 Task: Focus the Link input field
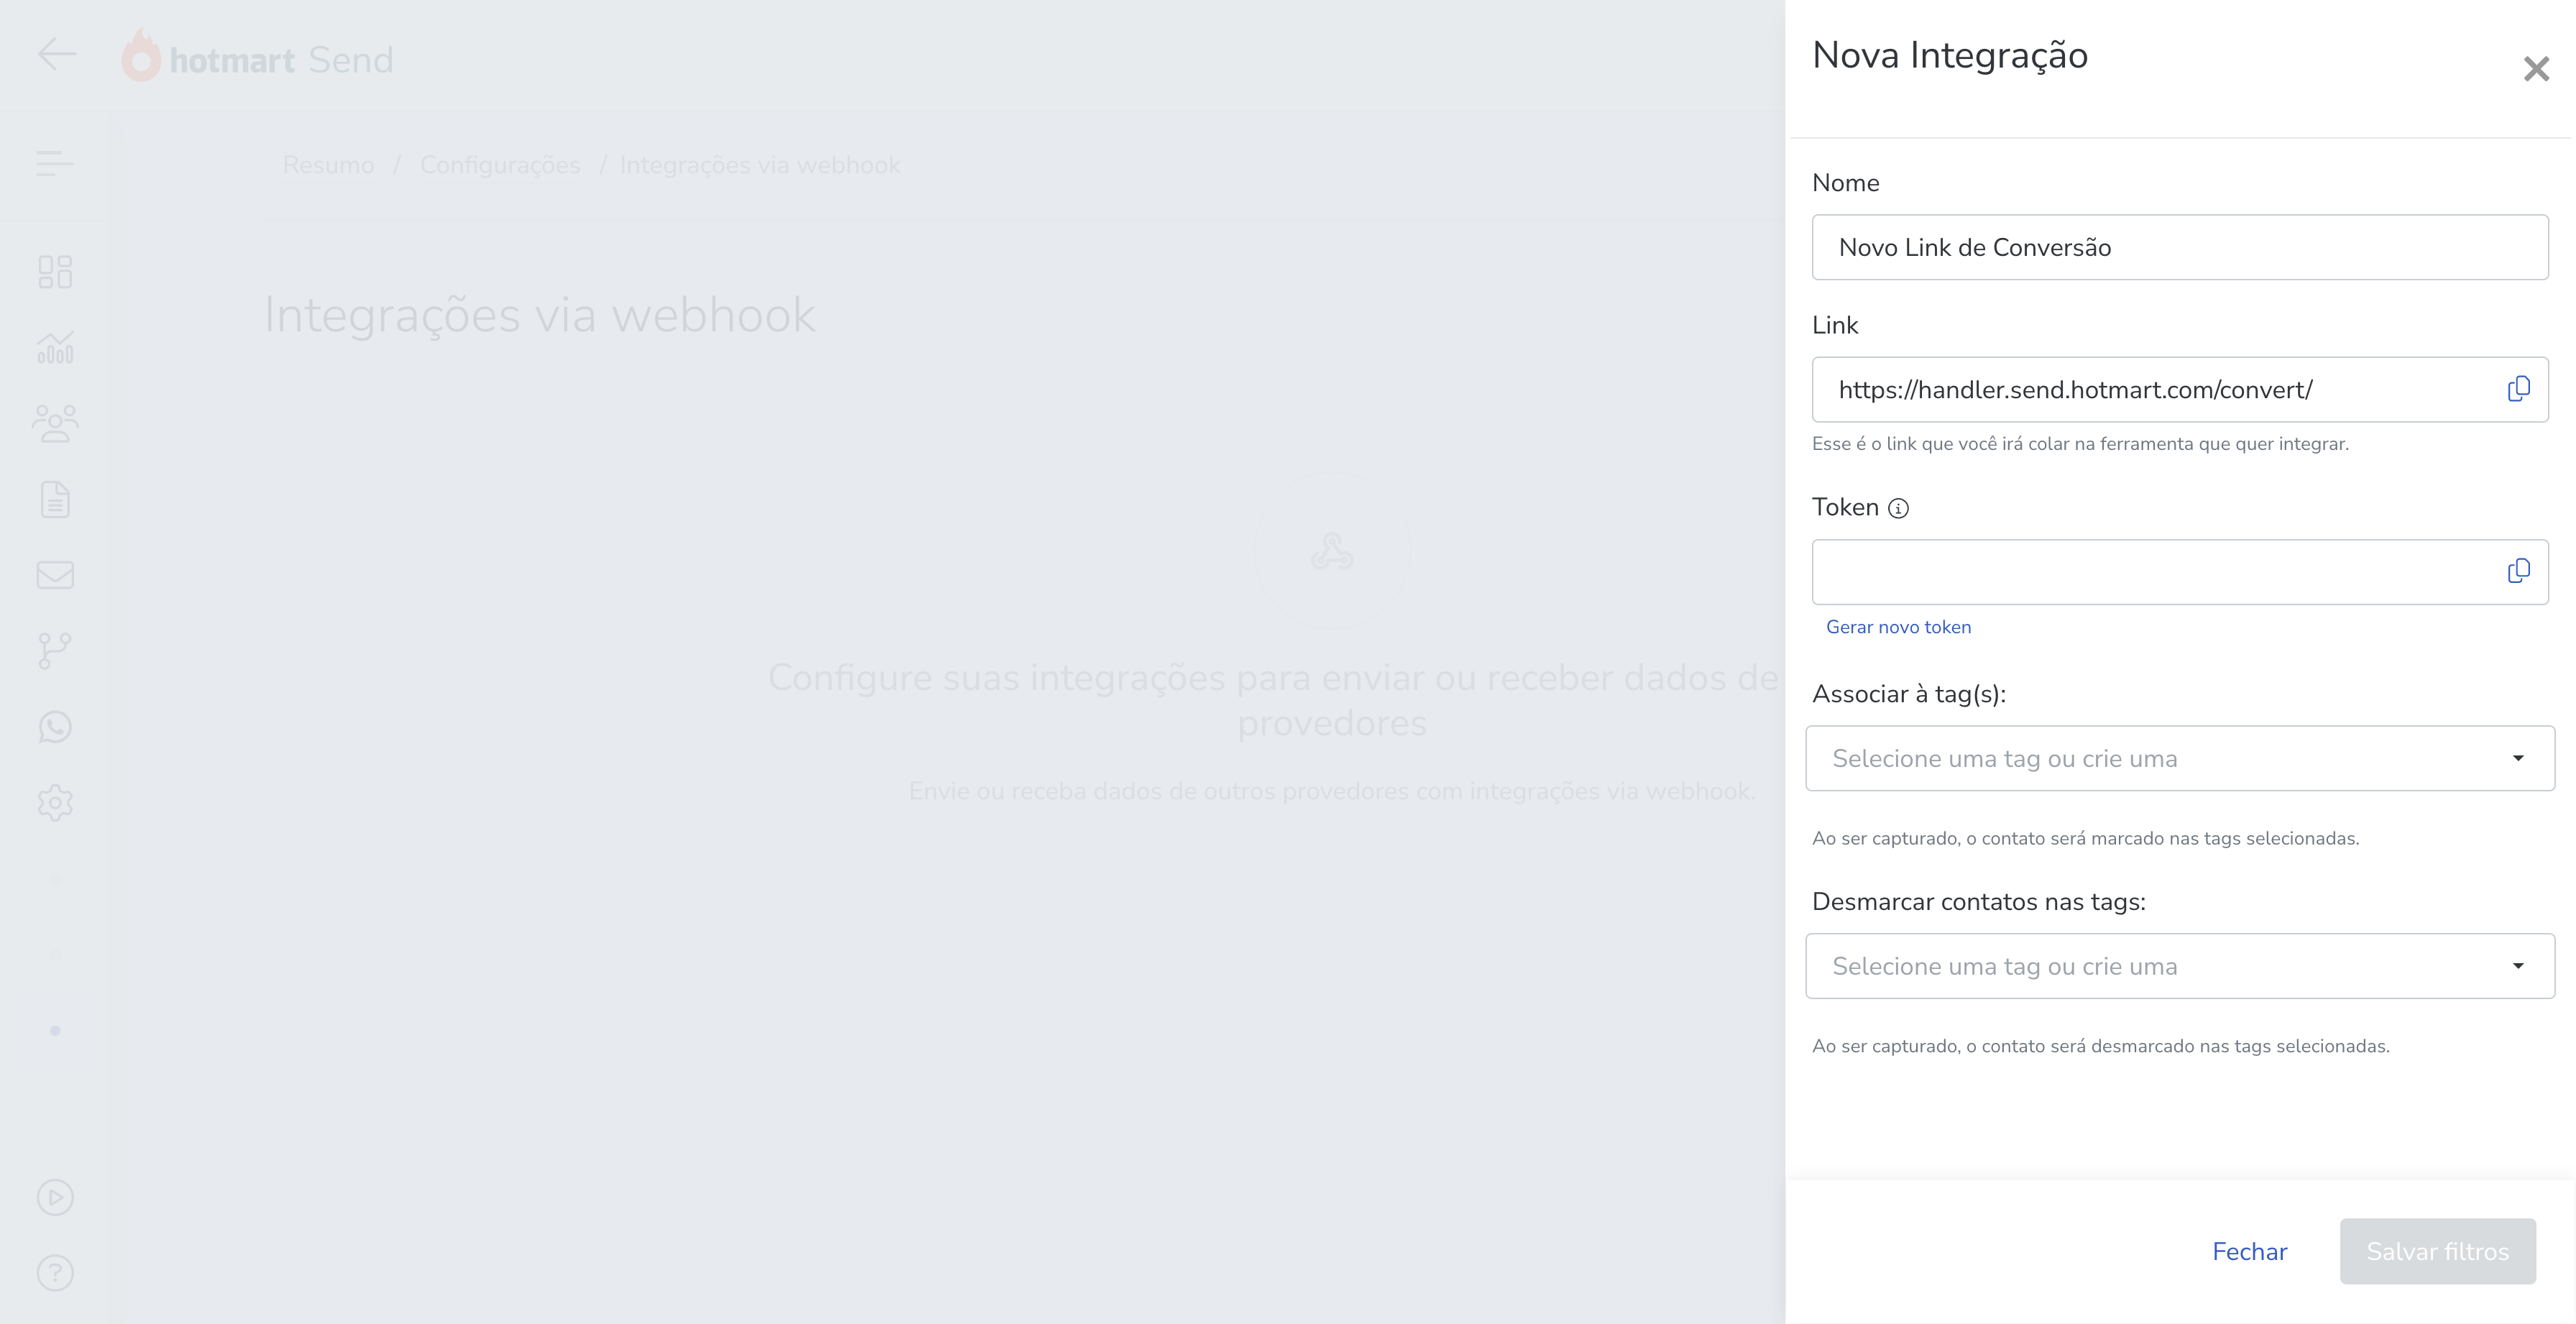click(x=2180, y=389)
